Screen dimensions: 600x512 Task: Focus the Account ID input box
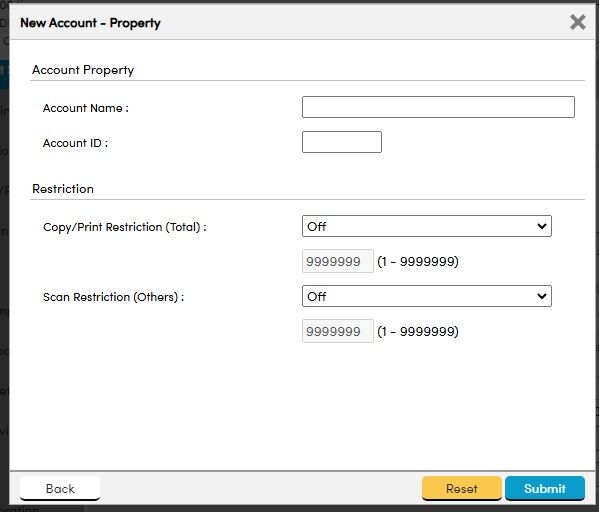[x=342, y=142]
